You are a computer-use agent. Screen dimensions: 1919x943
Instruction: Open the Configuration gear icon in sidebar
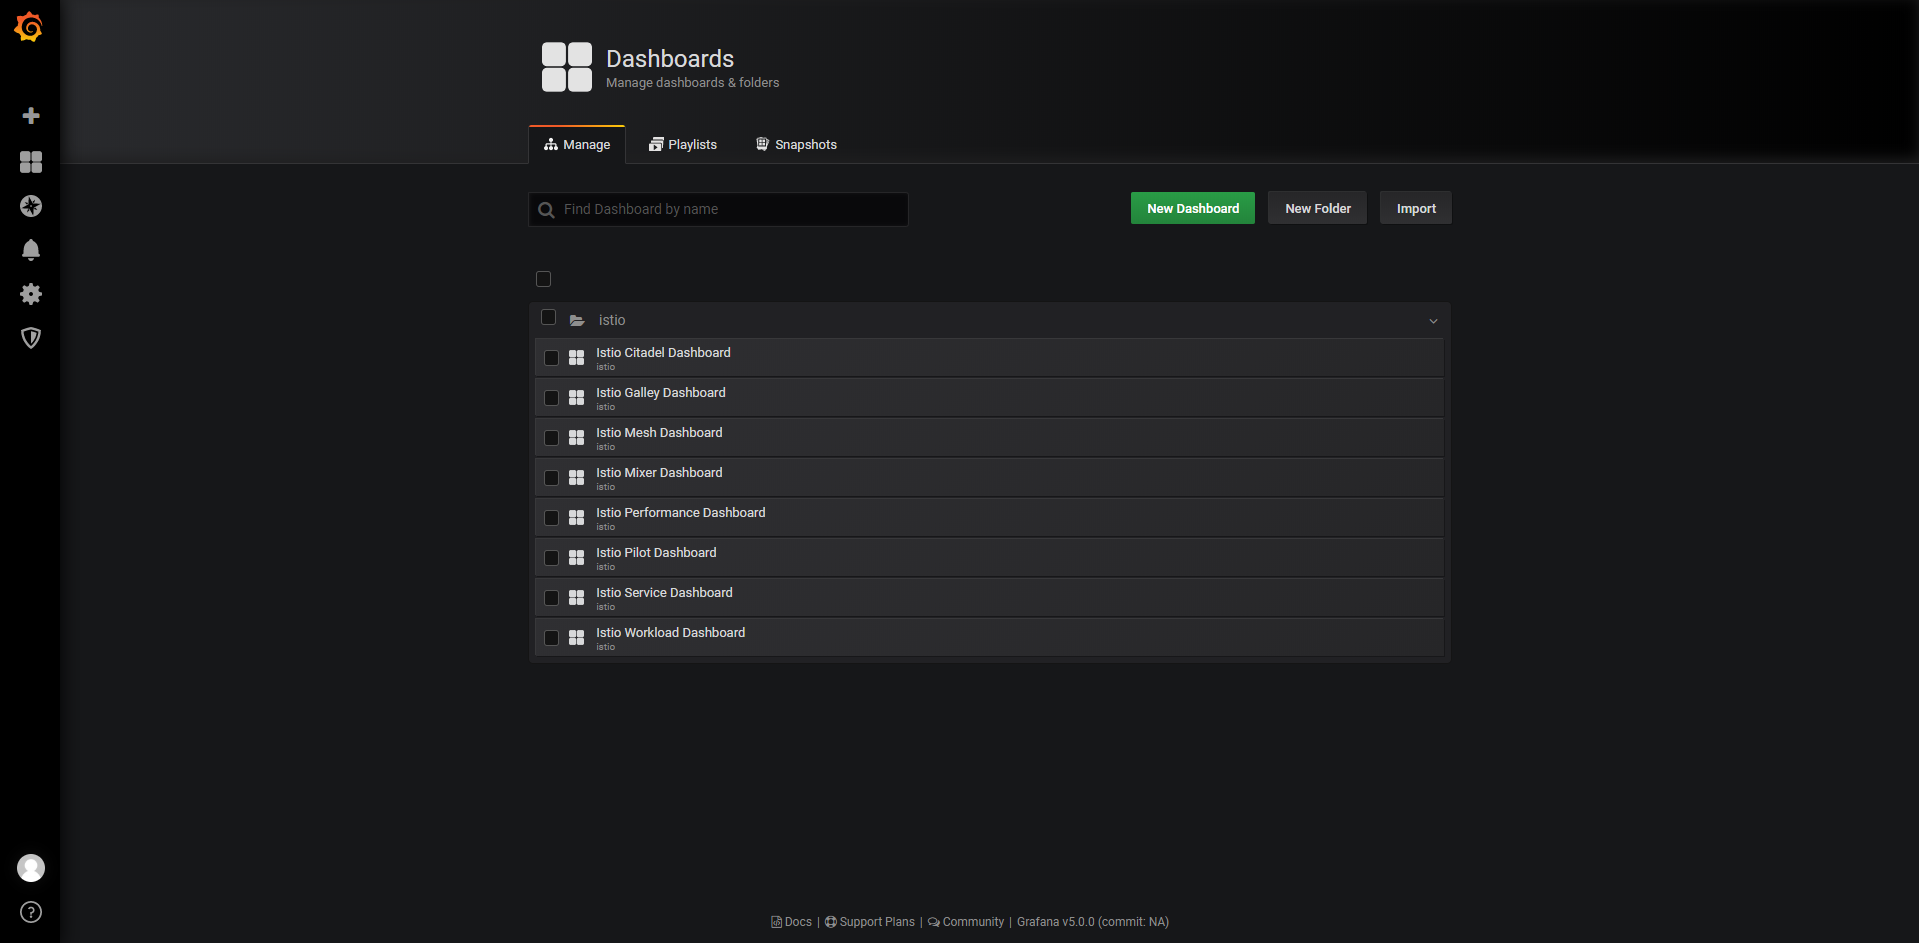click(31, 294)
